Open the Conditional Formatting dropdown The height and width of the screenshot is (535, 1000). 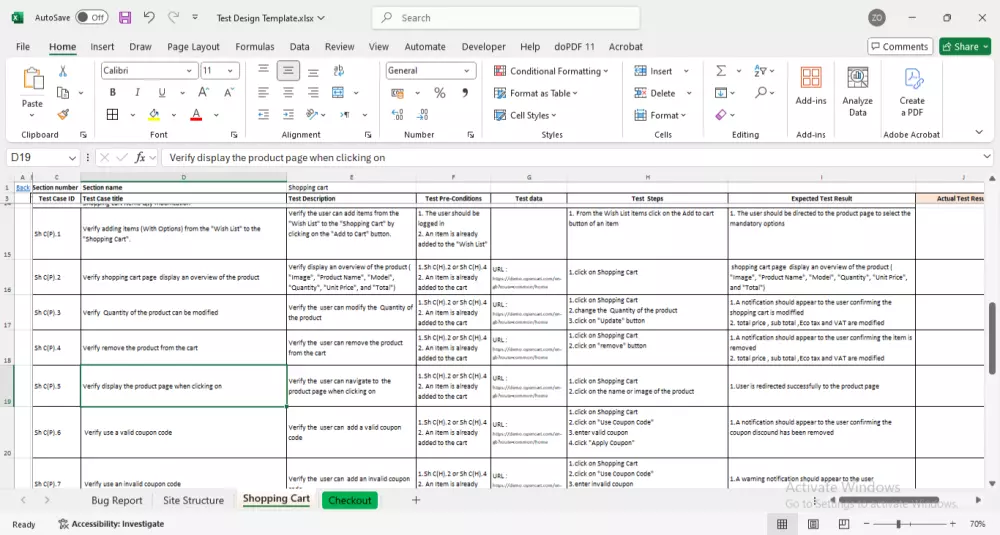[555, 71]
